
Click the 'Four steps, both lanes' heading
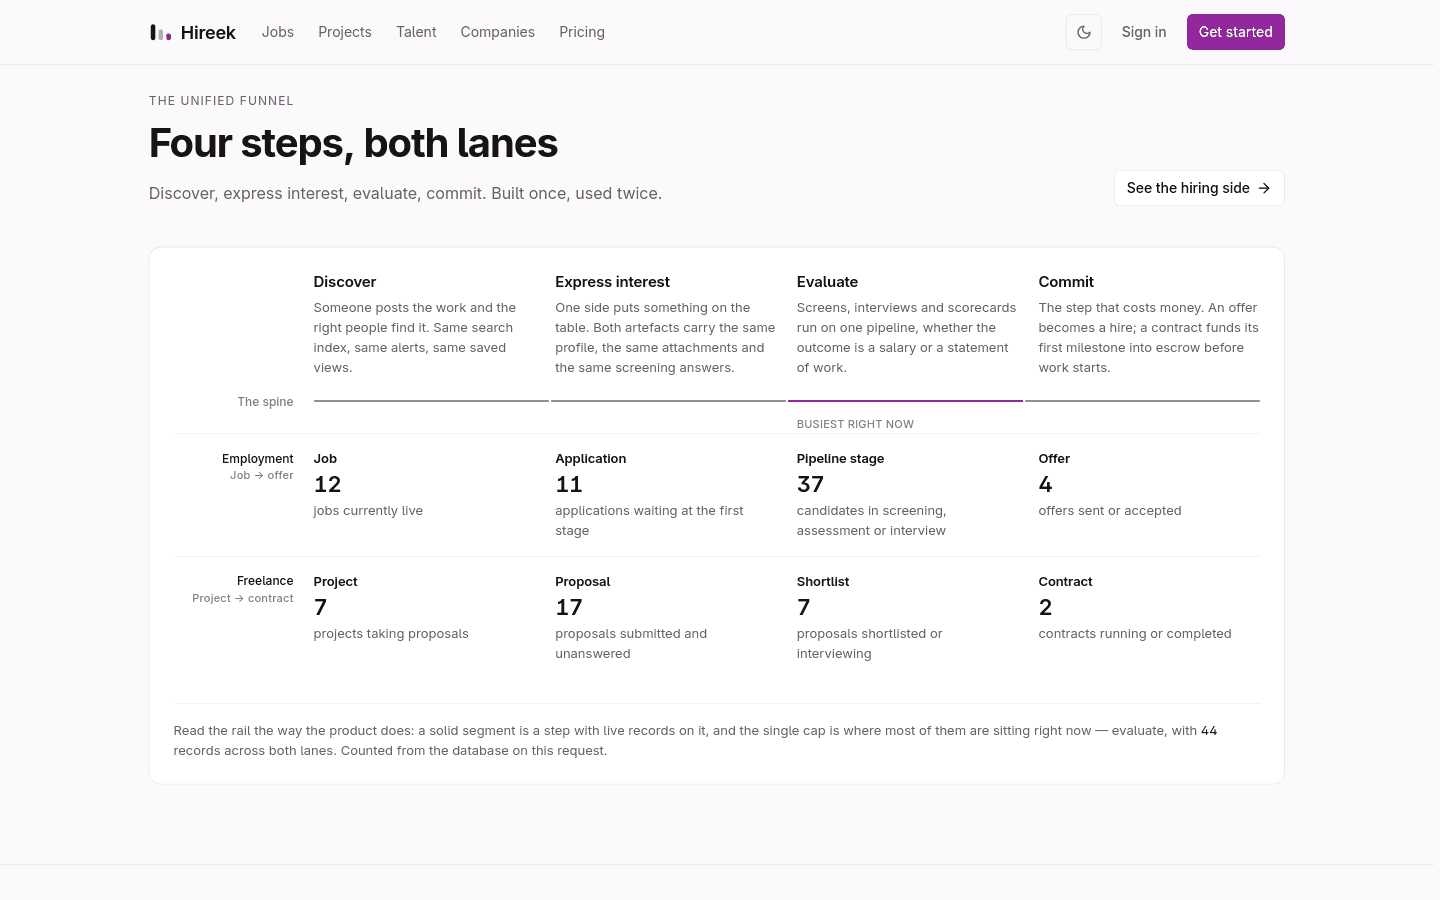point(353,143)
